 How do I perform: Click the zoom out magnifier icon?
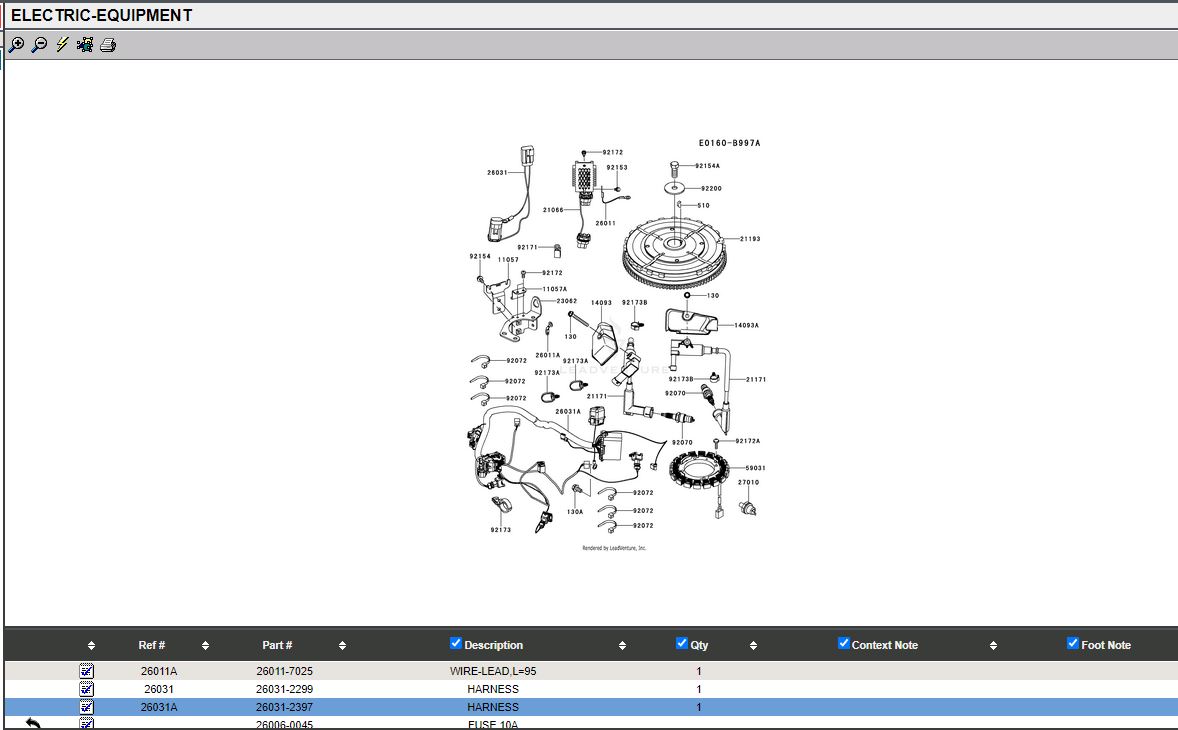[39, 45]
